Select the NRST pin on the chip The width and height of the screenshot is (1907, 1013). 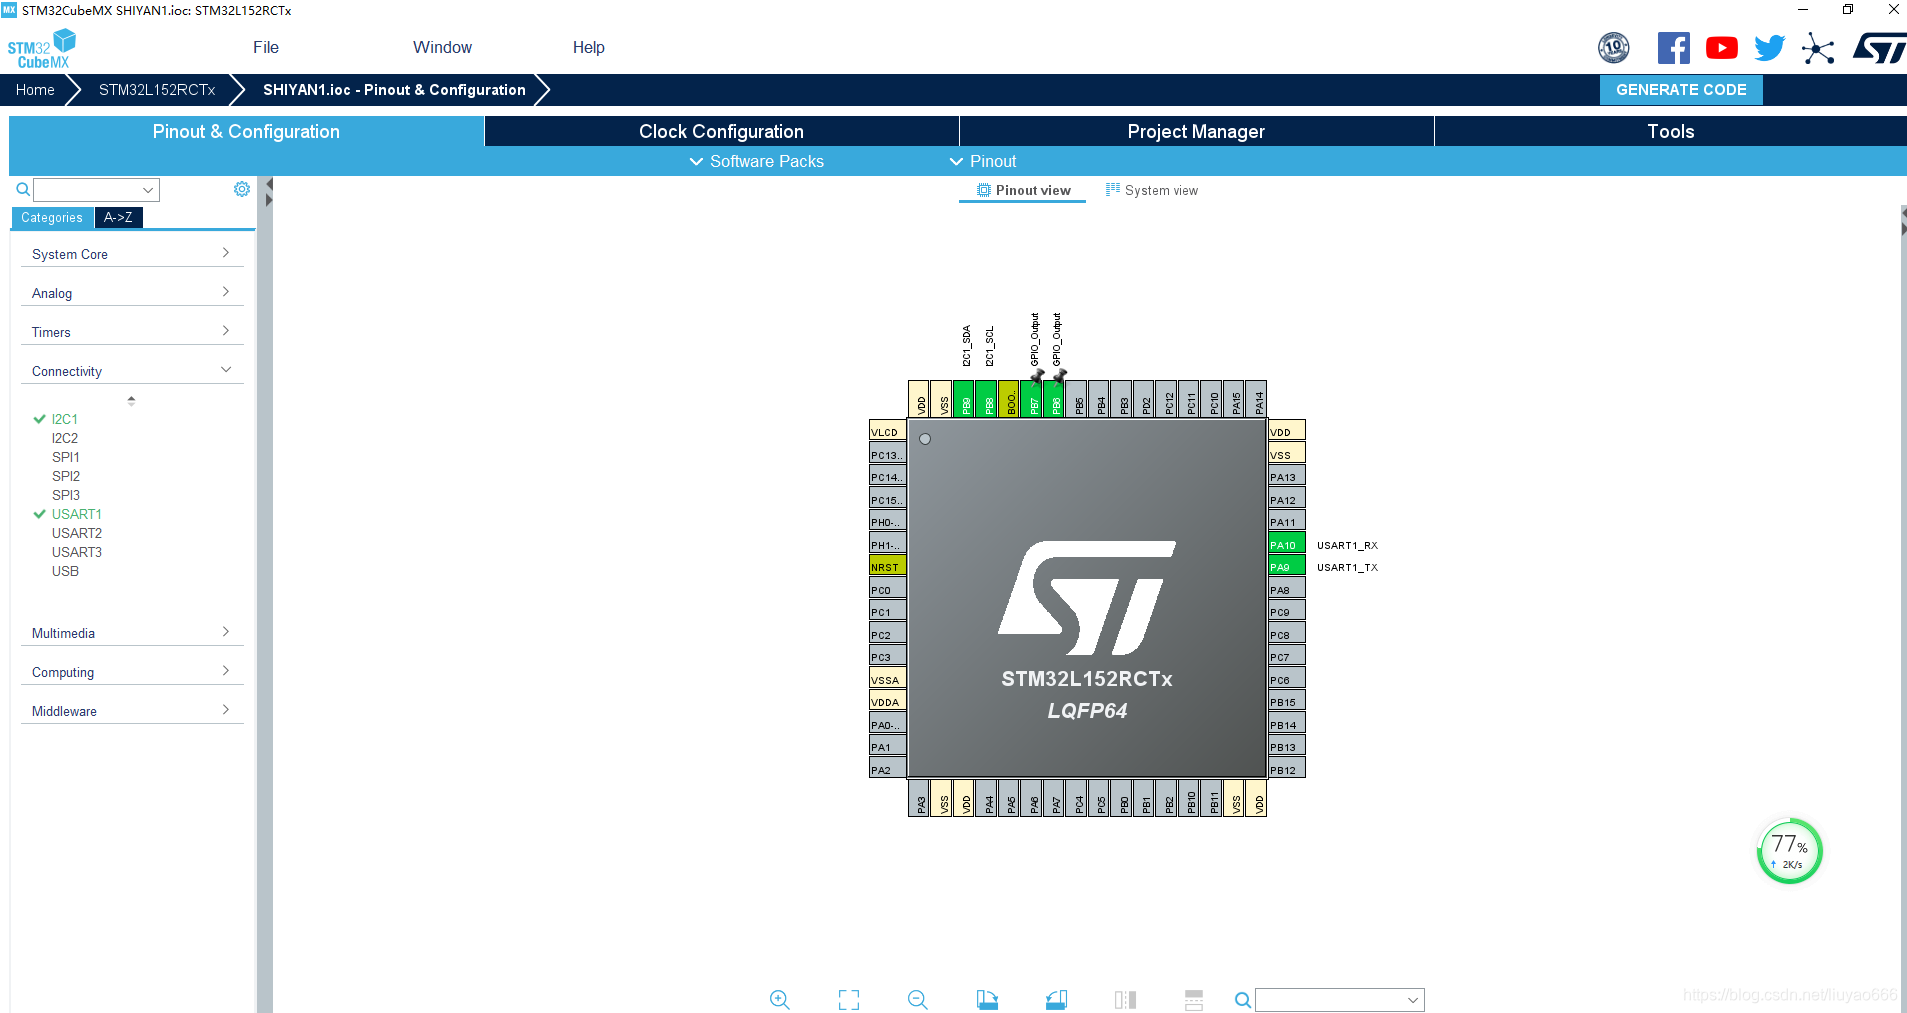click(888, 567)
